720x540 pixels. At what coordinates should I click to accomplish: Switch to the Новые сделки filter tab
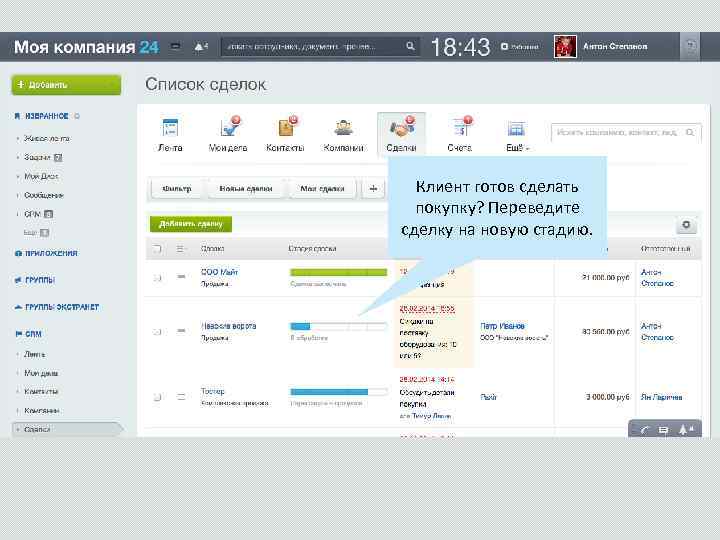coord(246,189)
